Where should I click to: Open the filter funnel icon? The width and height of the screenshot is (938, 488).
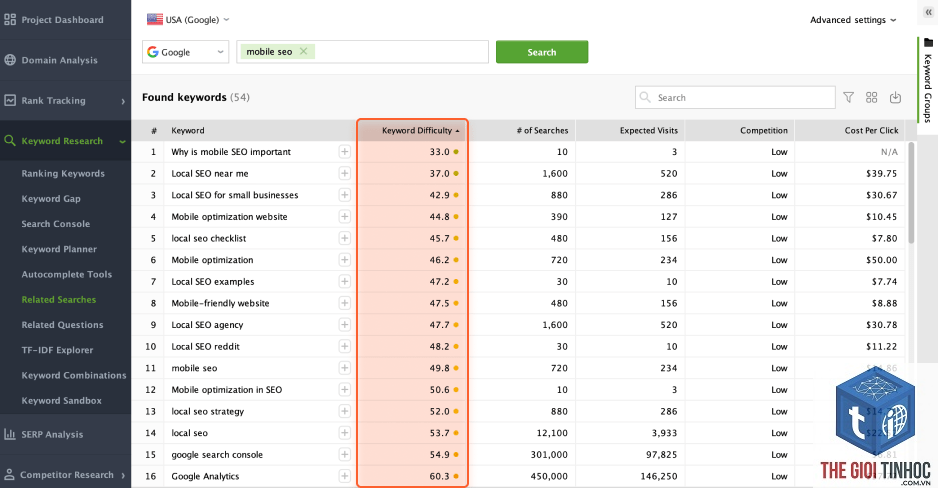tap(848, 97)
